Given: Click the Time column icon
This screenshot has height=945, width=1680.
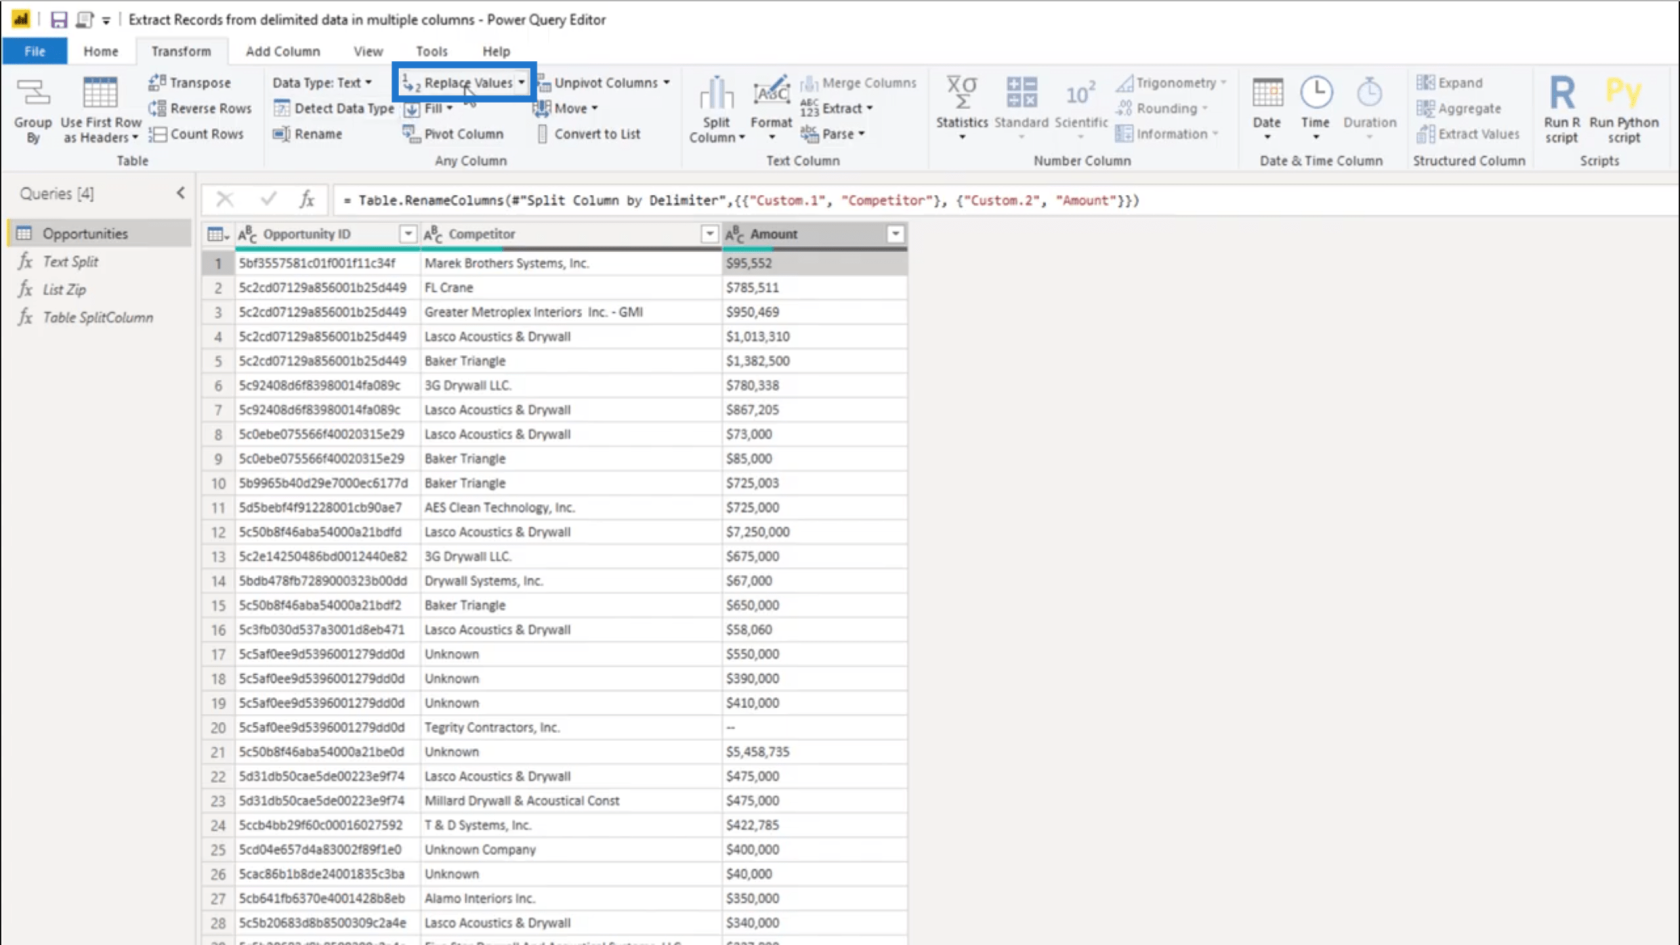Looking at the screenshot, I should coord(1316,94).
